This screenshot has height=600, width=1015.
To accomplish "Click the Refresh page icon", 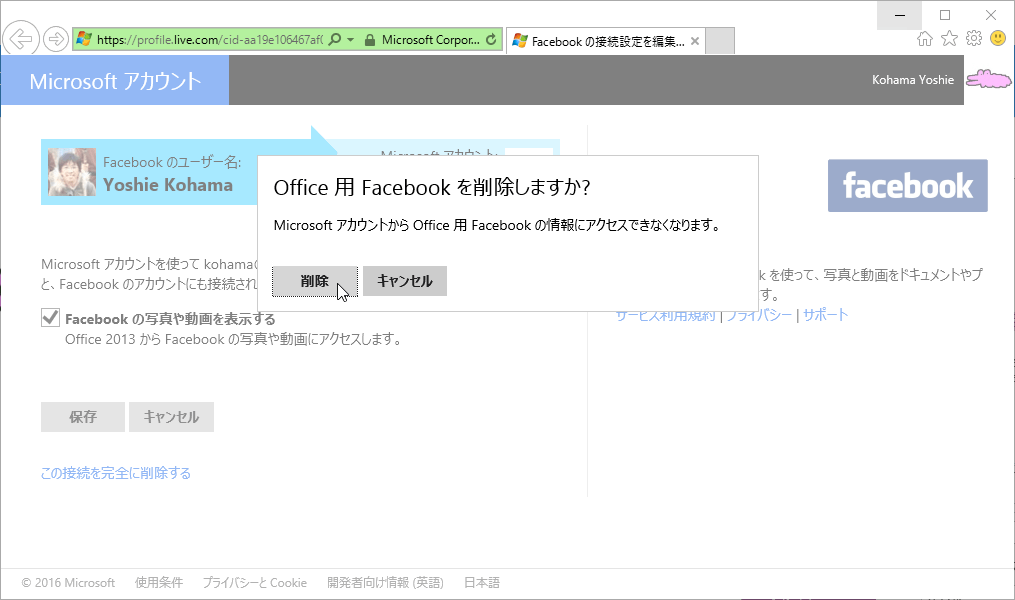I will [x=491, y=39].
